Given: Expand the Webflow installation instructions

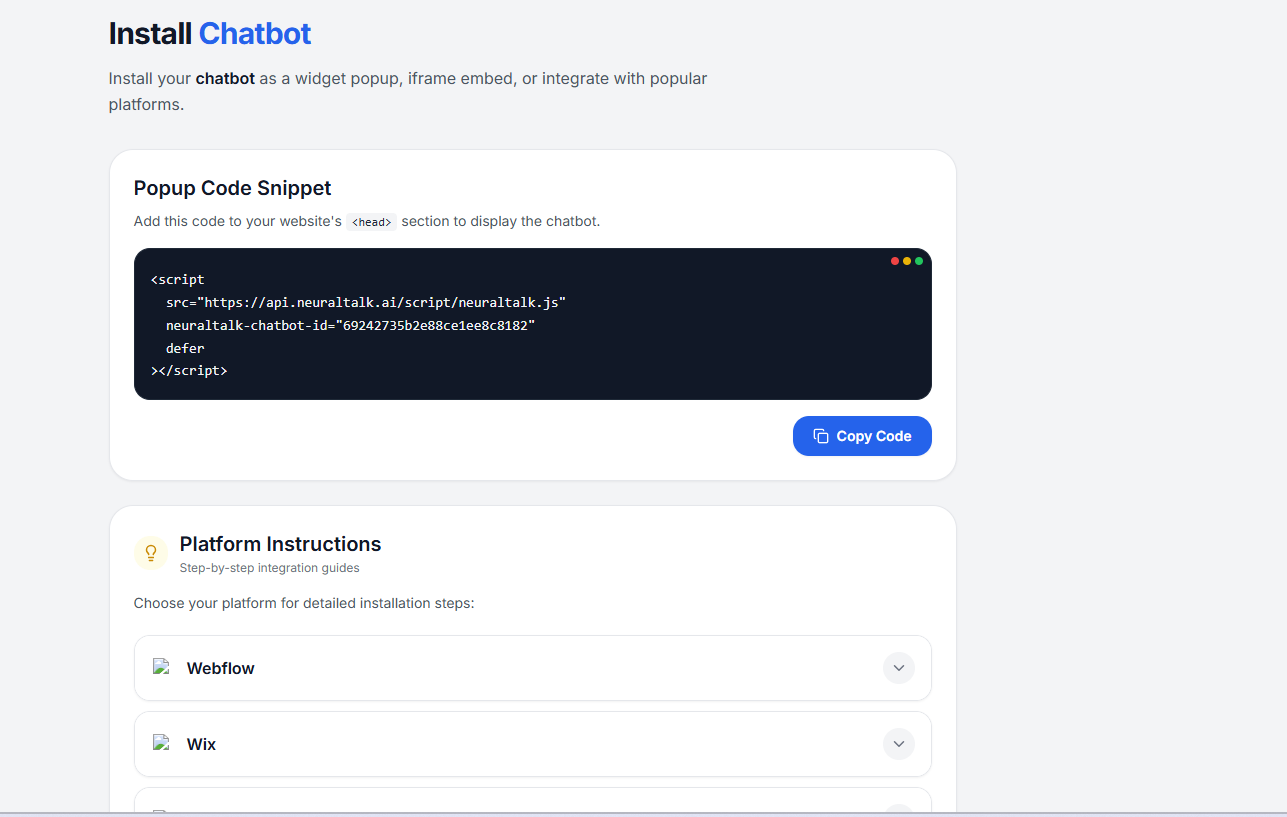Looking at the screenshot, I should click(x=898, y=667).
